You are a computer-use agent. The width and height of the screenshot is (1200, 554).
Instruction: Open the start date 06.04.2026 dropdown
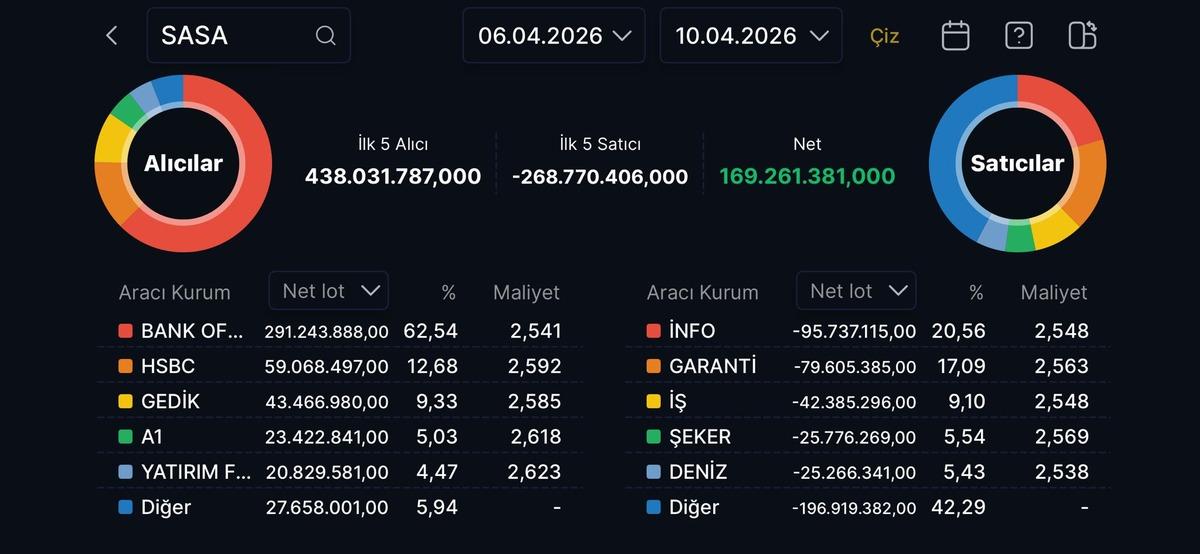[x=554, y=36]
